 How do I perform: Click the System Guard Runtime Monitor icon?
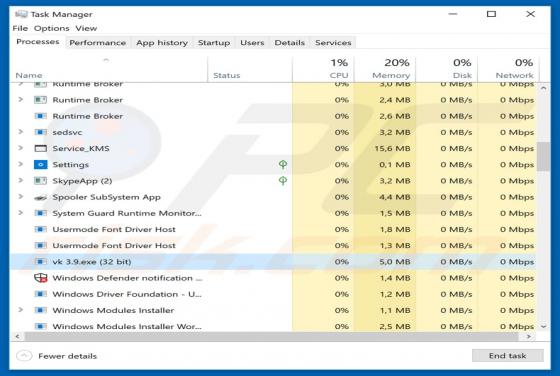[x=40, y=213]
